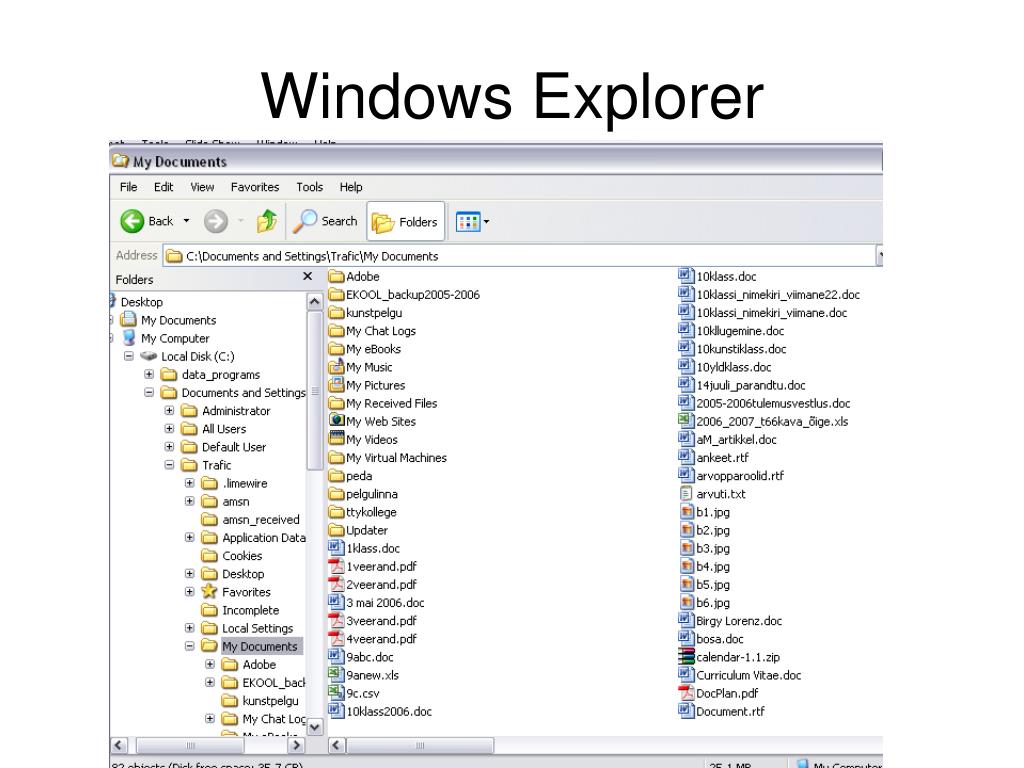Collapse Documents and Settings tree node
Image resolution: width=1024 pixels, height=768 pixels.
click(x=149, y=392)
